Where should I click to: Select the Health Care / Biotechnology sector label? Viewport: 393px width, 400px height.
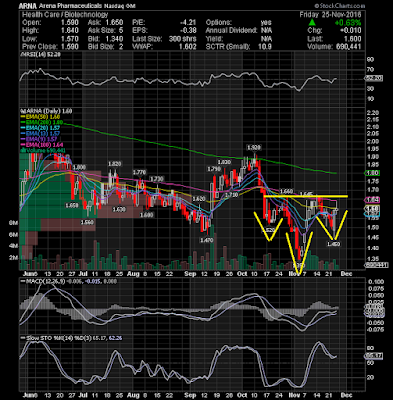pyautogui.click(x=65, y=14)
